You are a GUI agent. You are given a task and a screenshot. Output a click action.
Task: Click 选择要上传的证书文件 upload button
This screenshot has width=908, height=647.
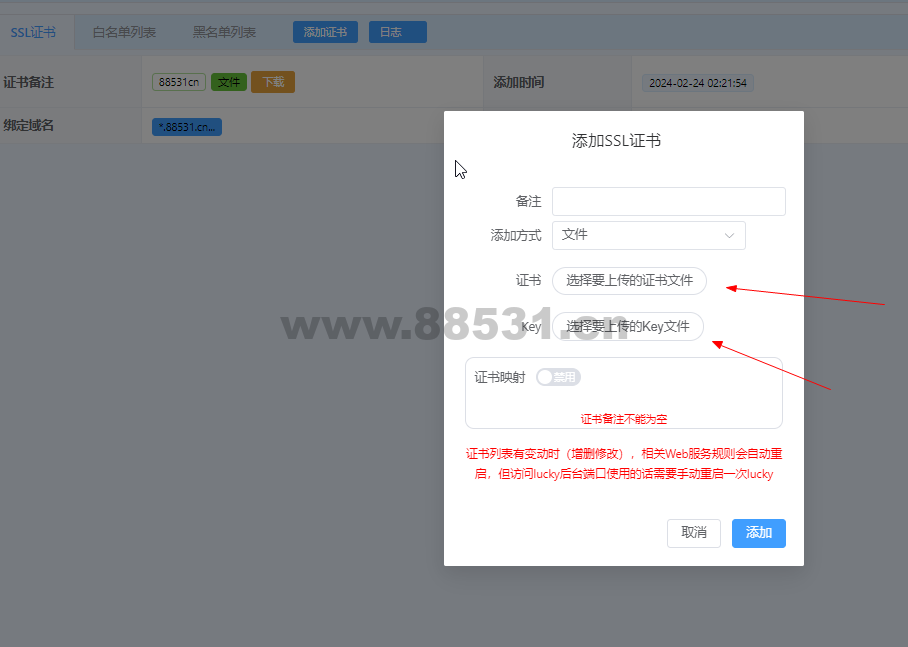[x=629, y=281]
